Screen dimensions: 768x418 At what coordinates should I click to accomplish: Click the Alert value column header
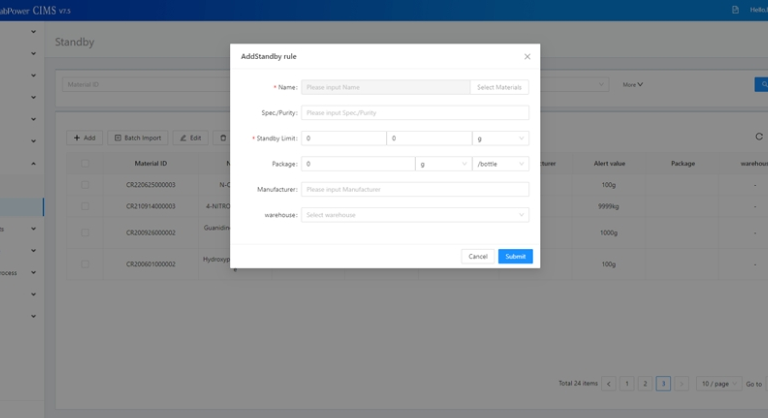click(609, 163)
